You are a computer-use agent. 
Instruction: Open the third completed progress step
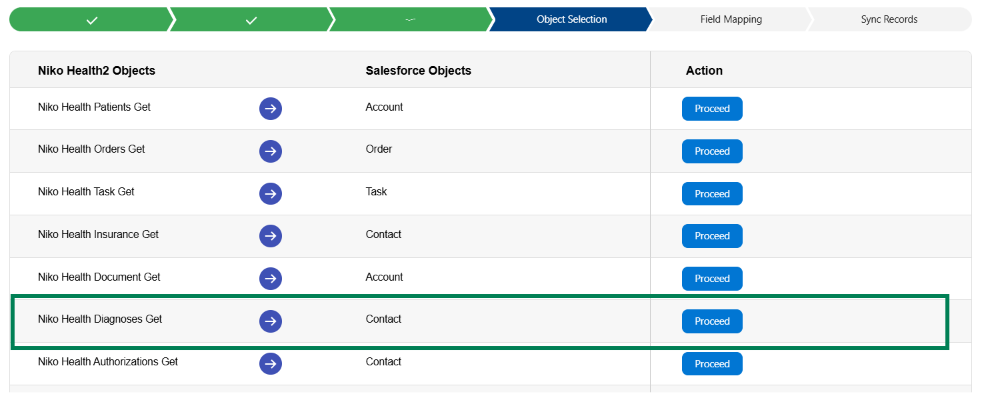[x=410, y=20]
